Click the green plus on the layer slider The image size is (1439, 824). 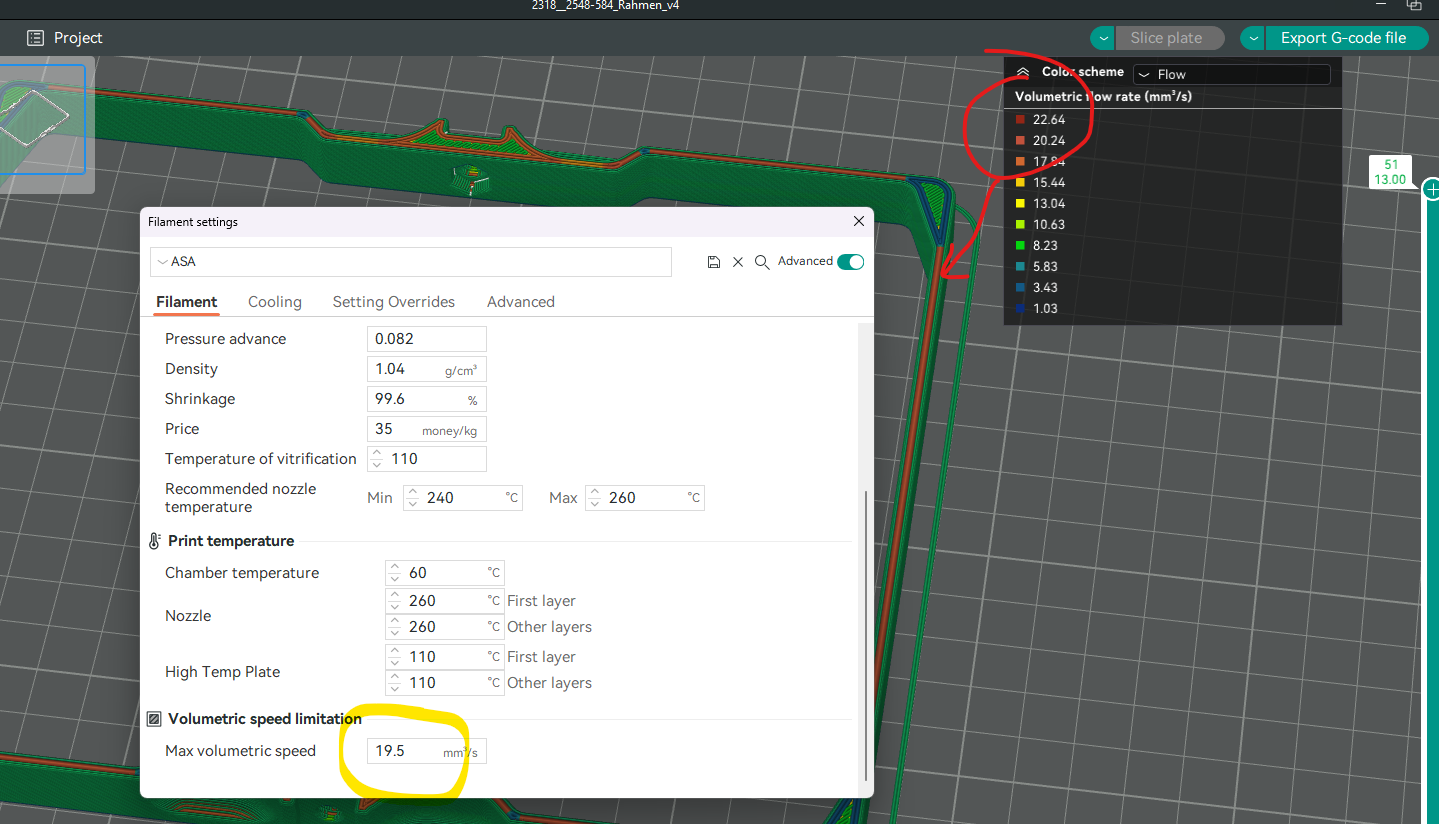(x=1431, y=188)
